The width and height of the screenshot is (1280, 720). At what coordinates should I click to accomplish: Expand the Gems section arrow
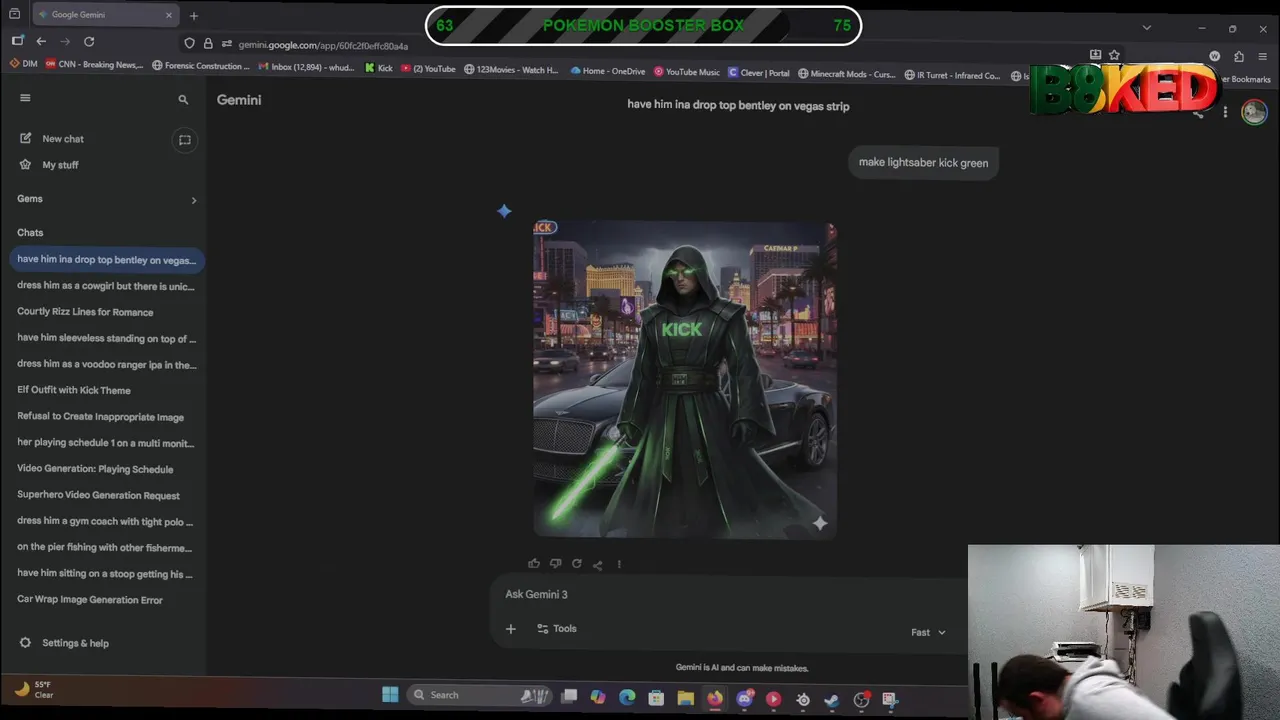[x=194, y=200]
